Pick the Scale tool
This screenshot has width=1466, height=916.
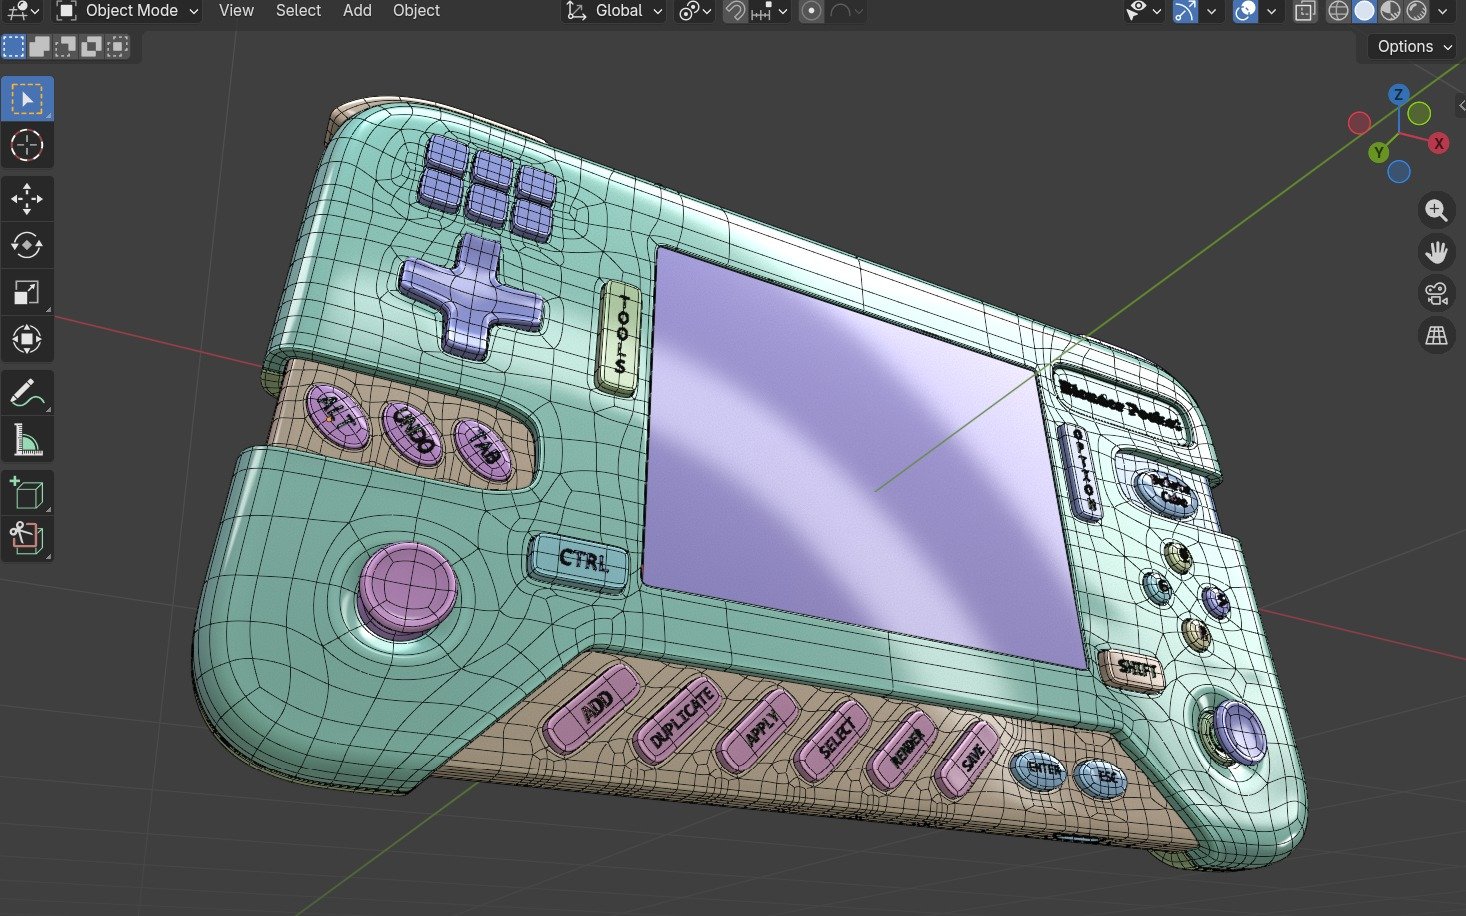[27, 293]
